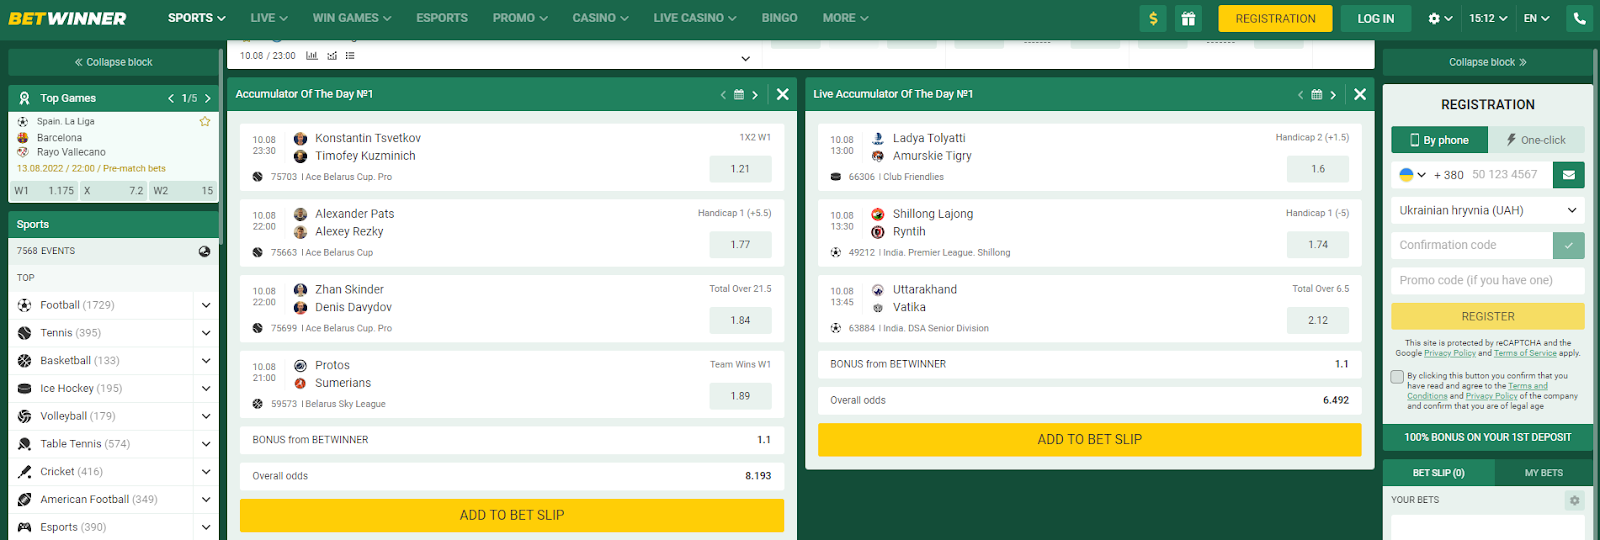The height and width of the screenshot is (540, 1600).
Task: Click the Ice Hockey sport icon
Action: [25, 388]
